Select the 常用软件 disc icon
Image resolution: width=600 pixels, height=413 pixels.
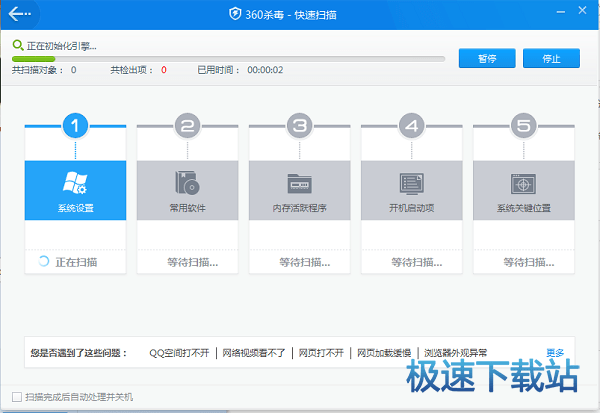coord(187,184)
